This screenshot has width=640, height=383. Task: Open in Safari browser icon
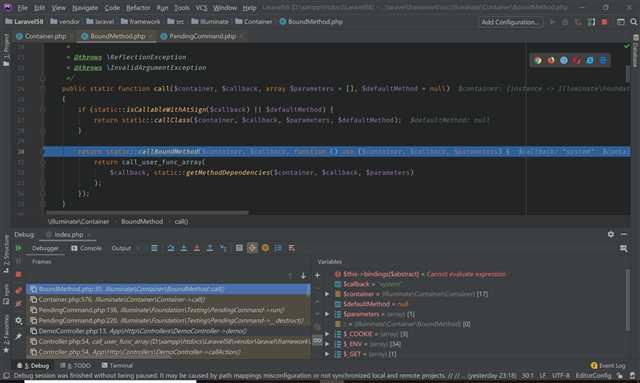point(564,60)
